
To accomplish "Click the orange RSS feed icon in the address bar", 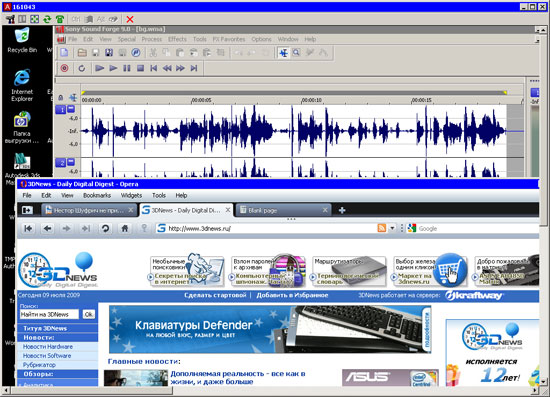I will 382,228.
